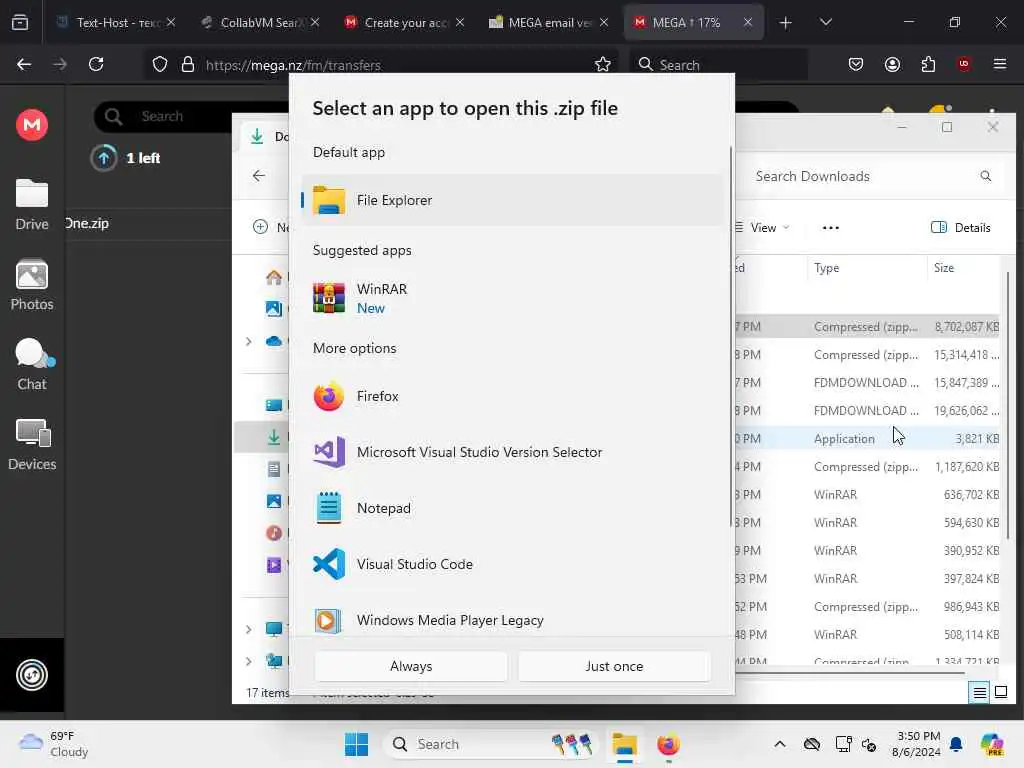Open the MEGA transfer manager circle icon

pyautogui.click(x=32, y=675)
